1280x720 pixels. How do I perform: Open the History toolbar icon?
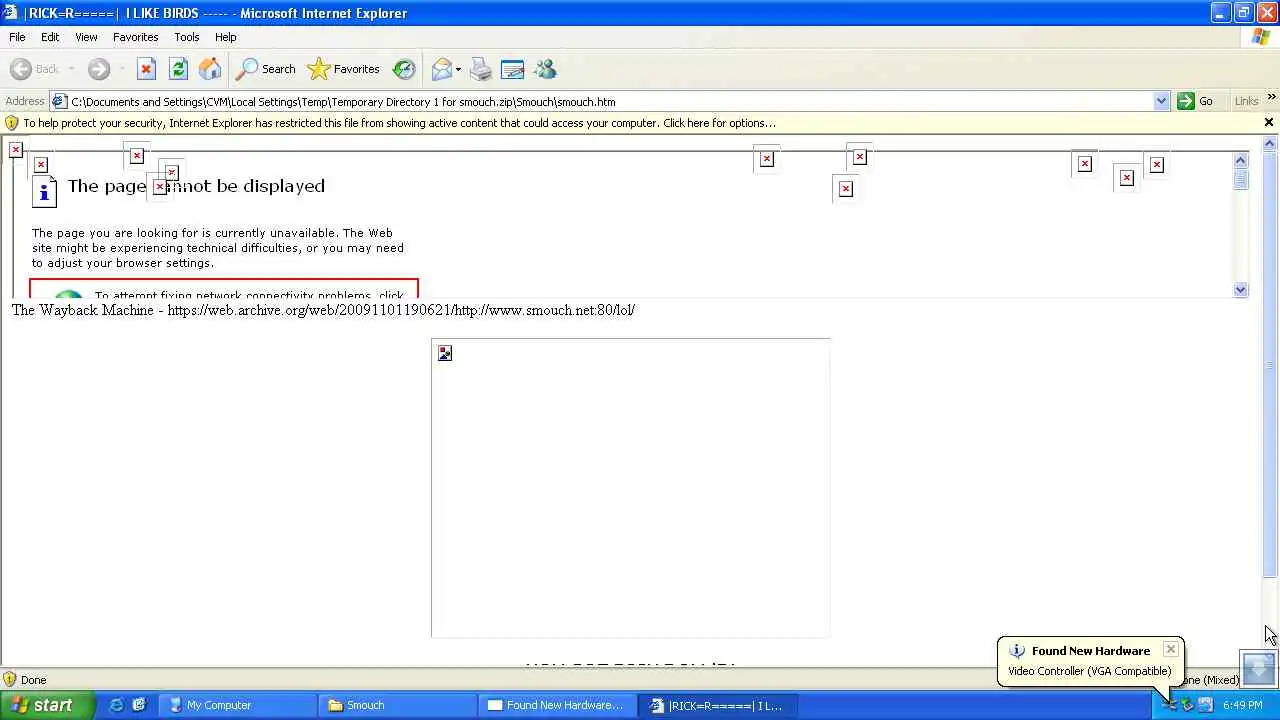tap(404, 69)
